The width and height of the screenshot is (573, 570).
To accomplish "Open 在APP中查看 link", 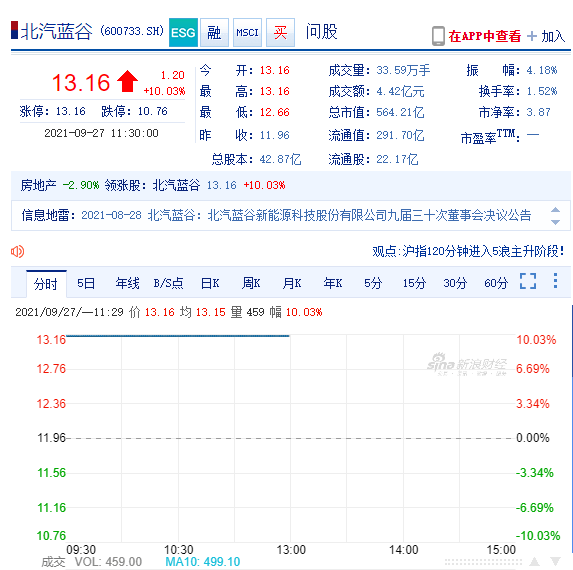I will click(x=485, y=36).
